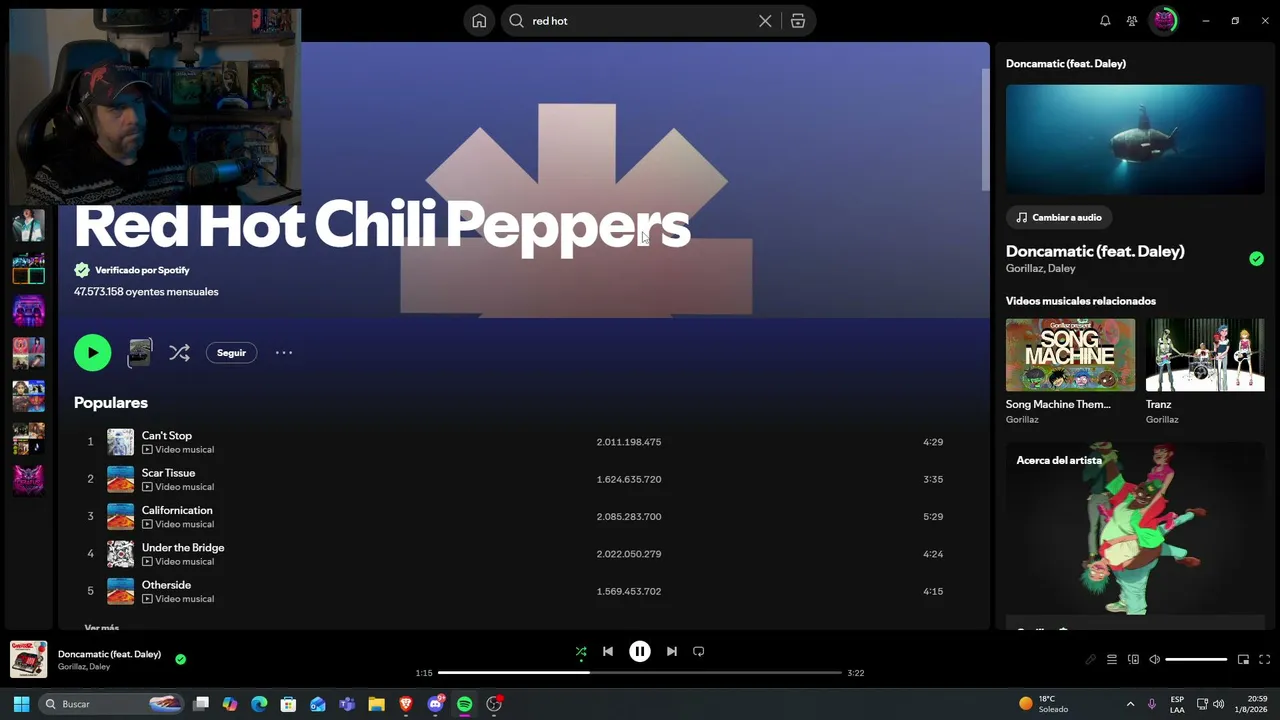The image size is (1280, 720).
Task: Show hidden system tray icons chevron
Action: [1130, 704]
